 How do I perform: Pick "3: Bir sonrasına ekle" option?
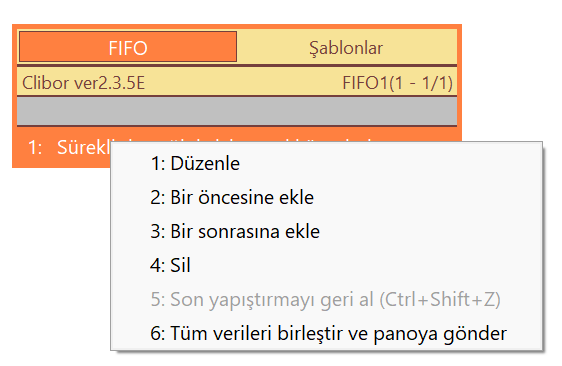click(326, 231)
